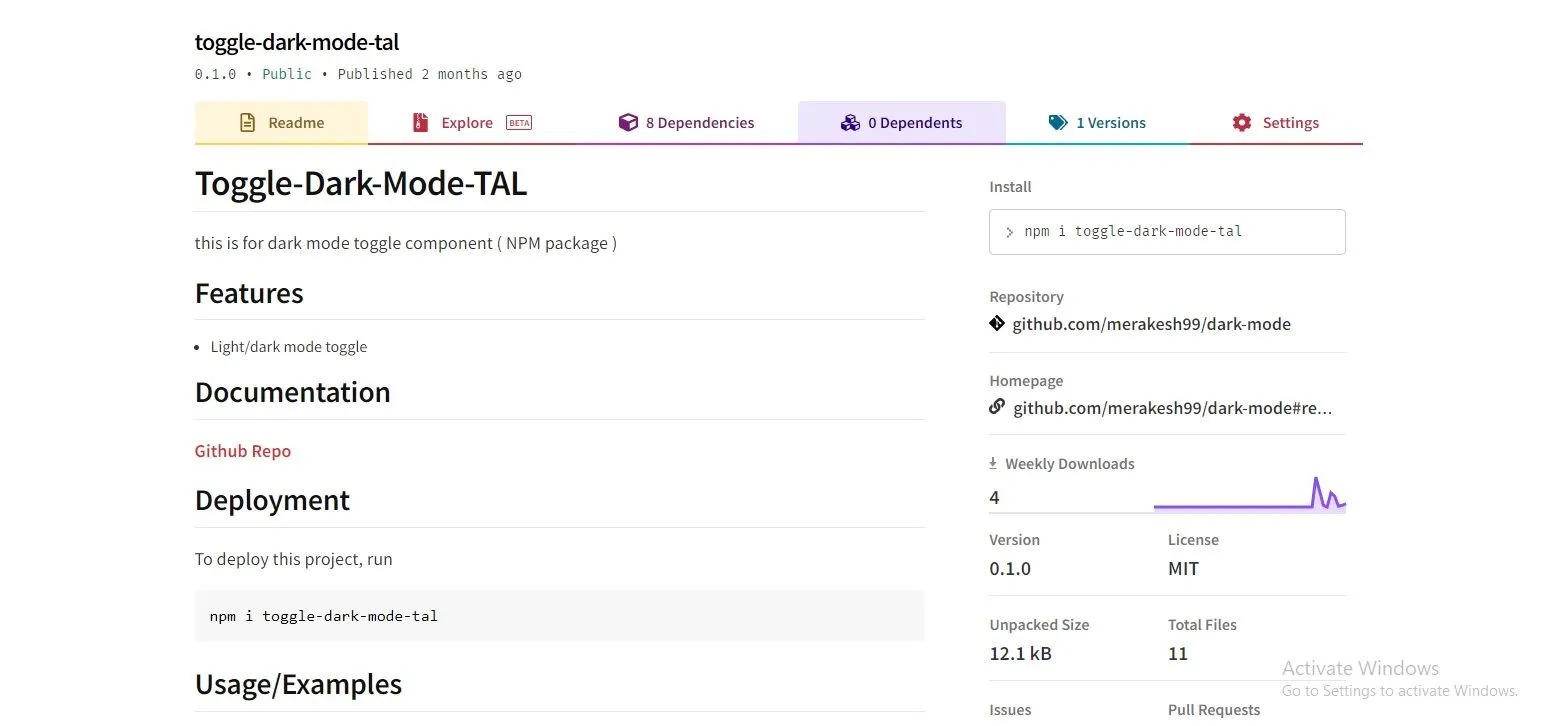The height and width of the screenshot is (726, 1555).
Task: Click the install command prompt chevron icon
Action: tap(1008, 231)
